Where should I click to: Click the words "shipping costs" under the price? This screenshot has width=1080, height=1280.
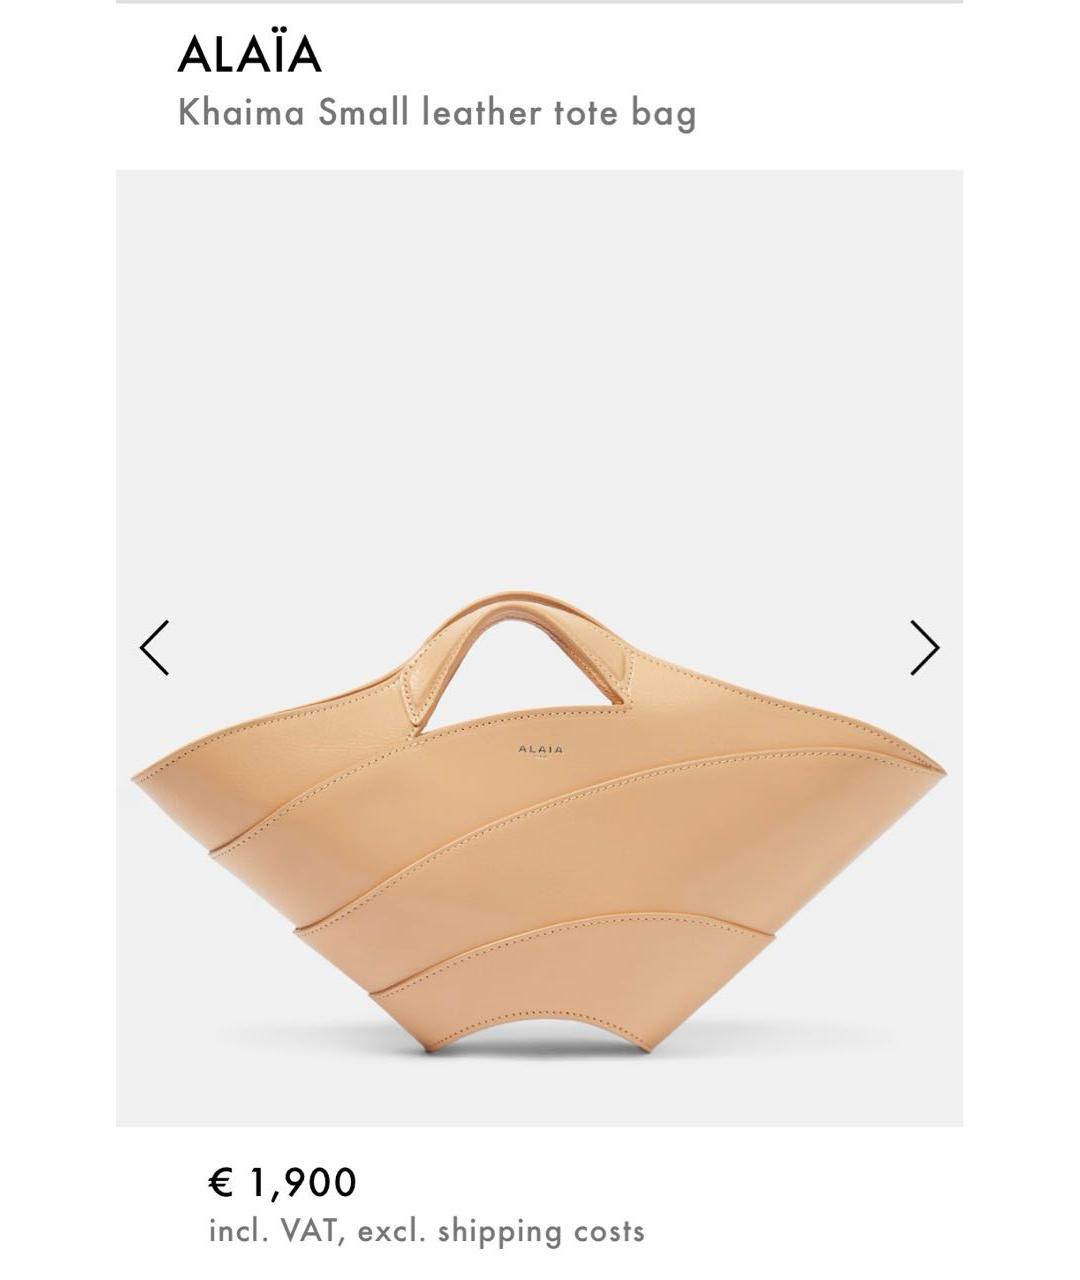541,1231
